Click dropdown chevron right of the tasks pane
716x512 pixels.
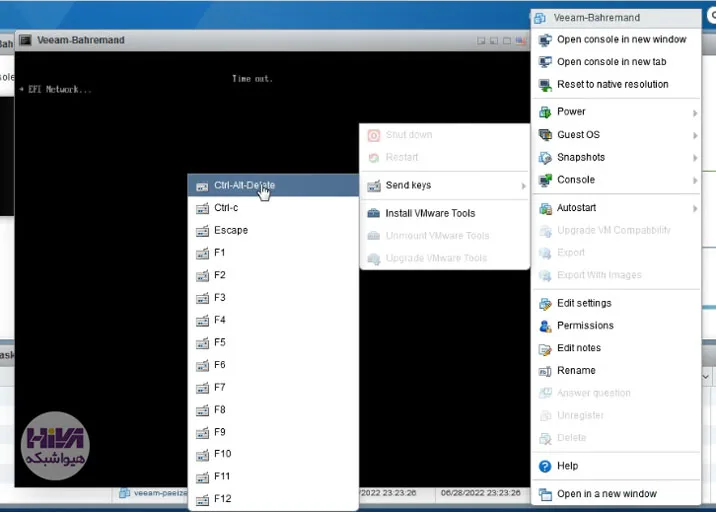click(705, 377)
